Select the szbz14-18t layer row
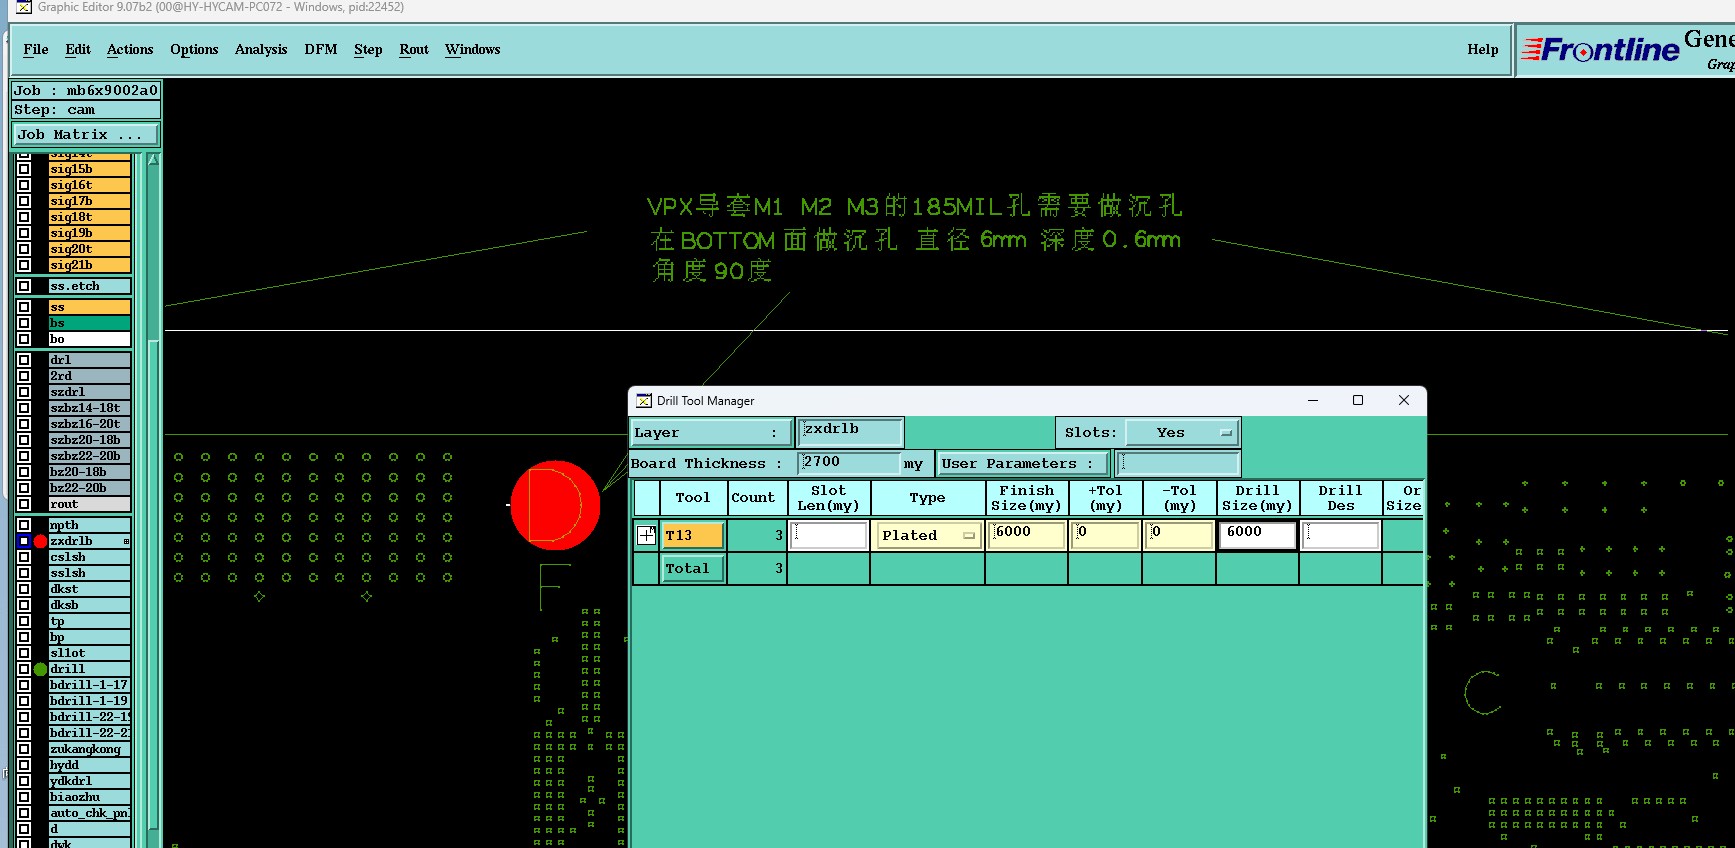1735x848 pixels. (x=90, y=408)
